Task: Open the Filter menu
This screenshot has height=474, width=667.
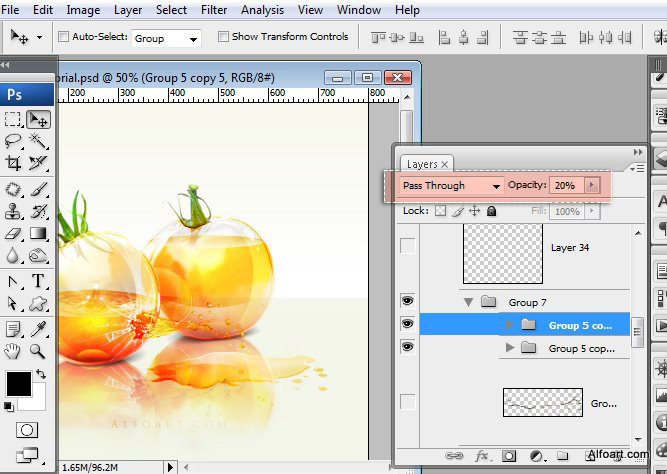Action: point(214,10)
